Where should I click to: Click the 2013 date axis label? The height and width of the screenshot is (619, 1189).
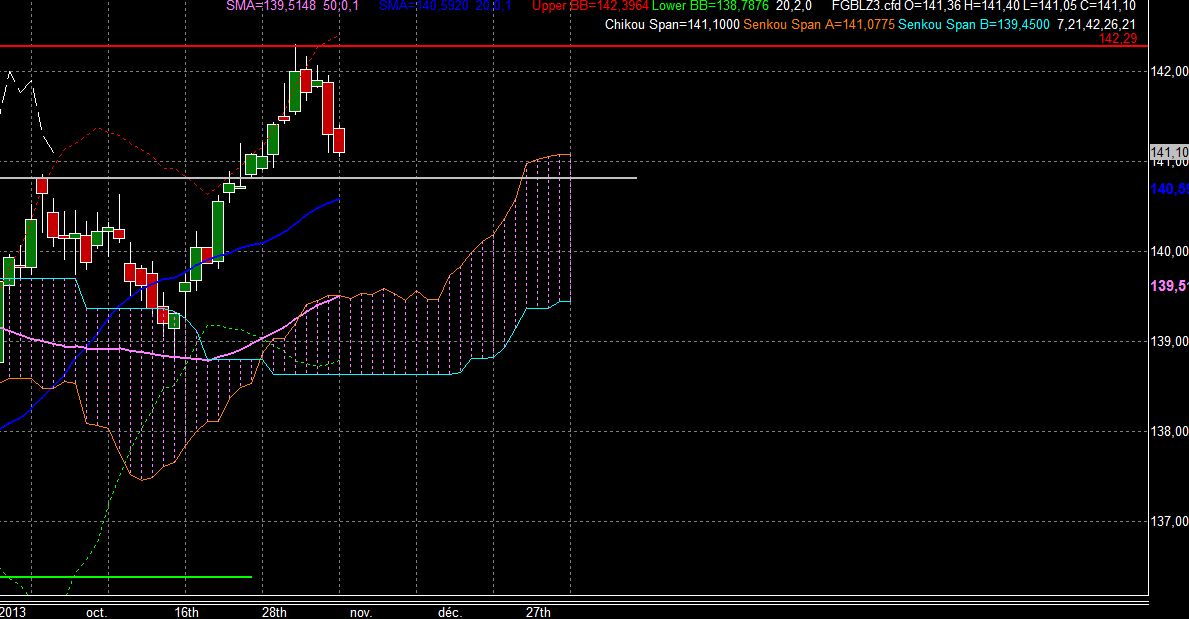point(13,612)
